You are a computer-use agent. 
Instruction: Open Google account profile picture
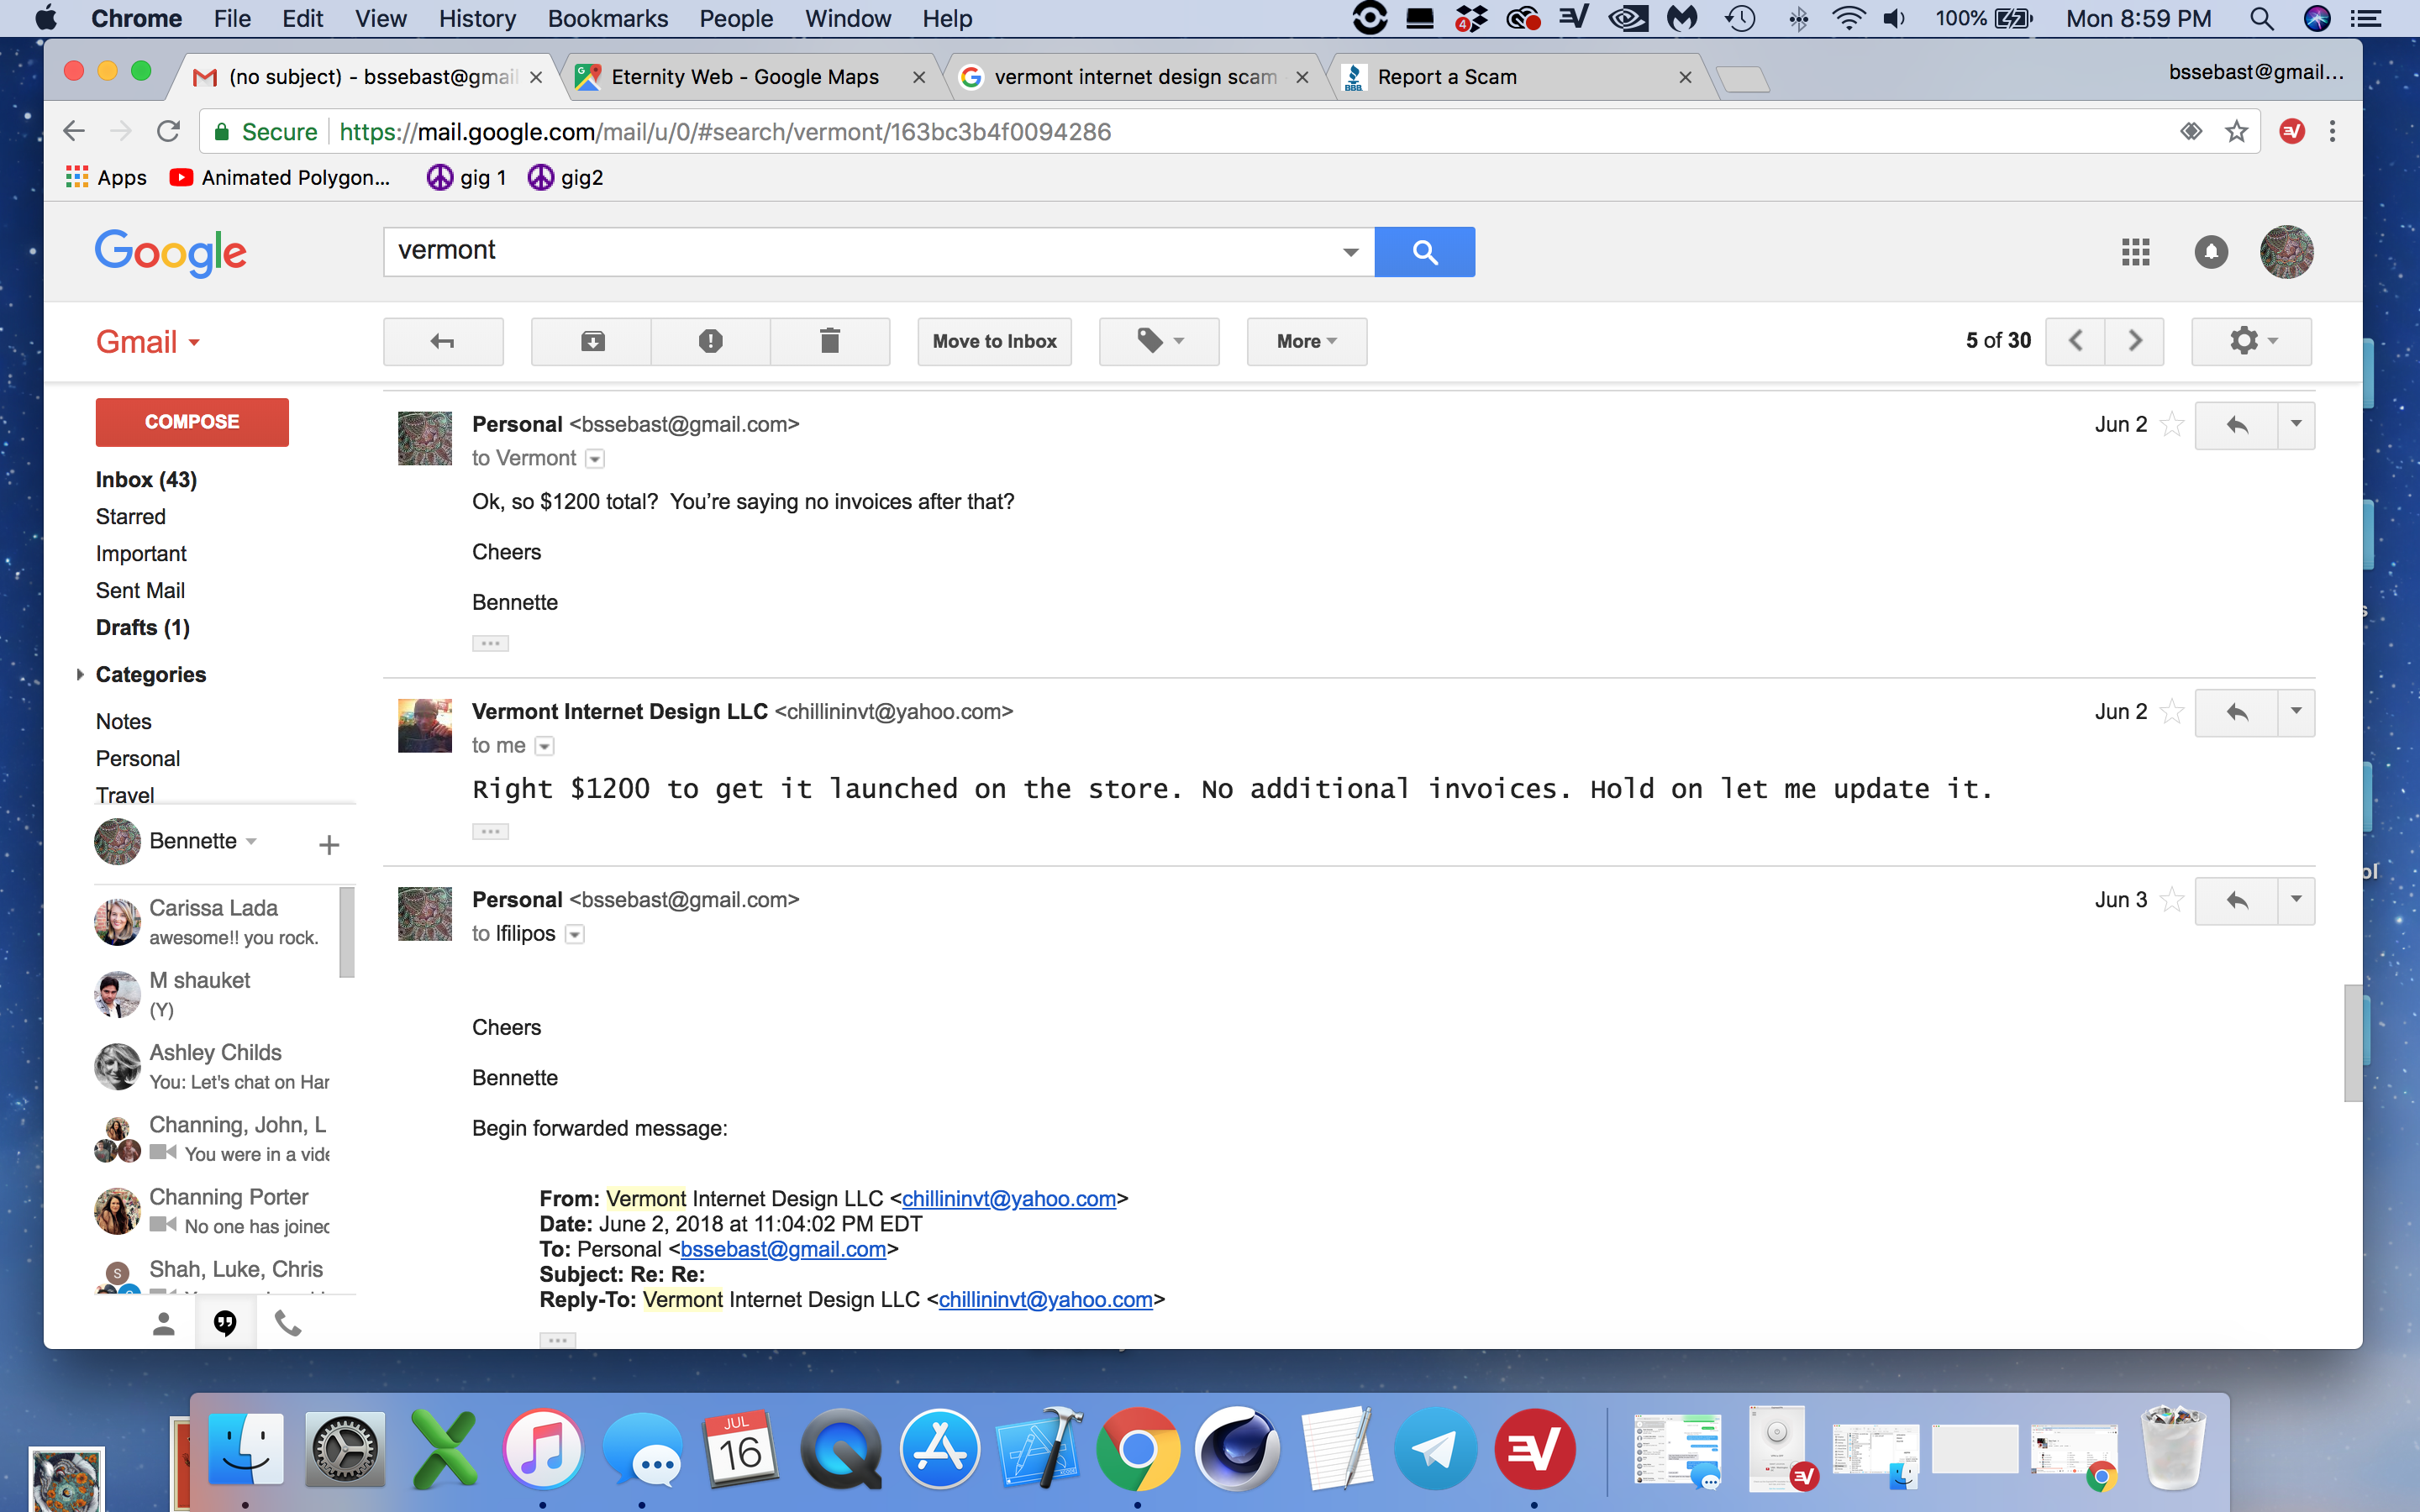coord(2286,252)
